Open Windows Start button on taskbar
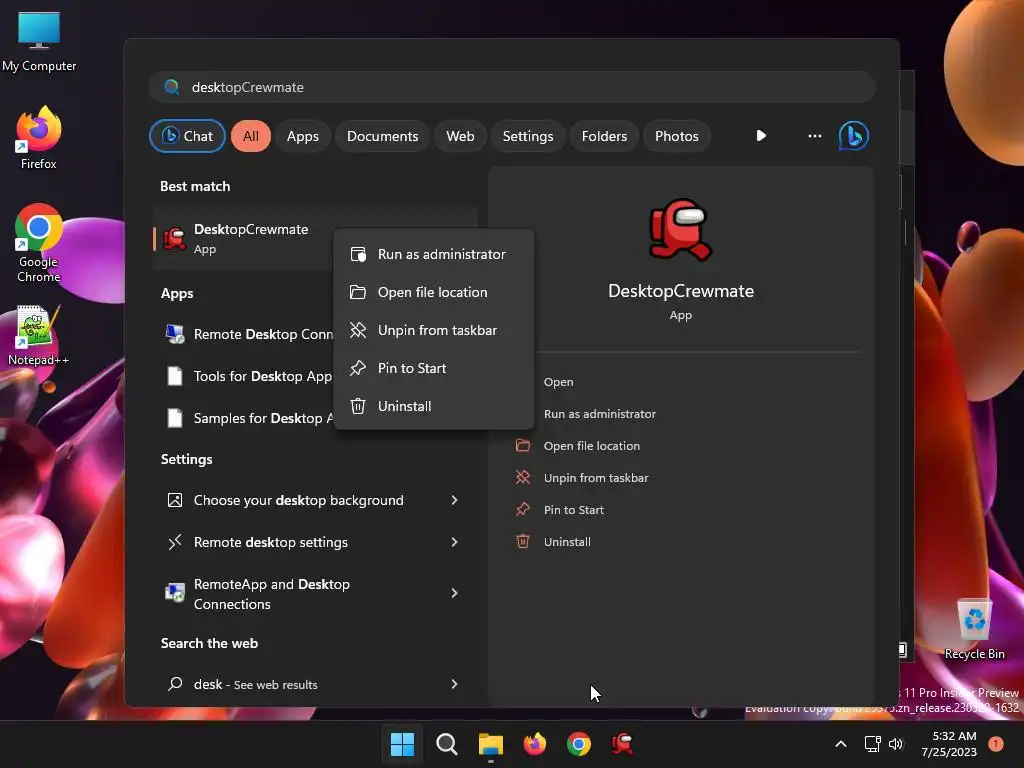The image size is (1024, 768). 402,744
